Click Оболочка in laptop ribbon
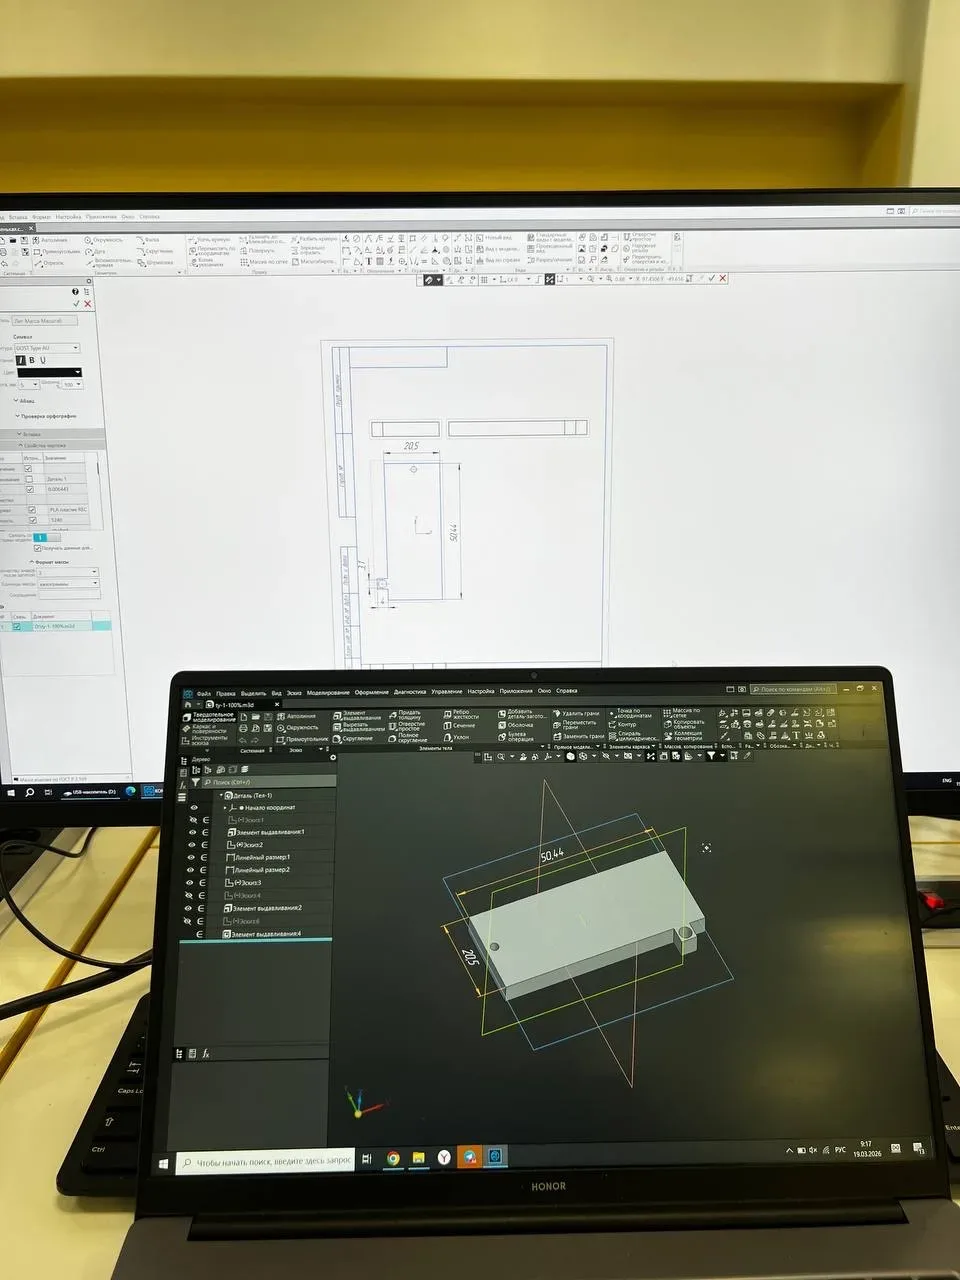The image size is (960, 1280). 515,726
